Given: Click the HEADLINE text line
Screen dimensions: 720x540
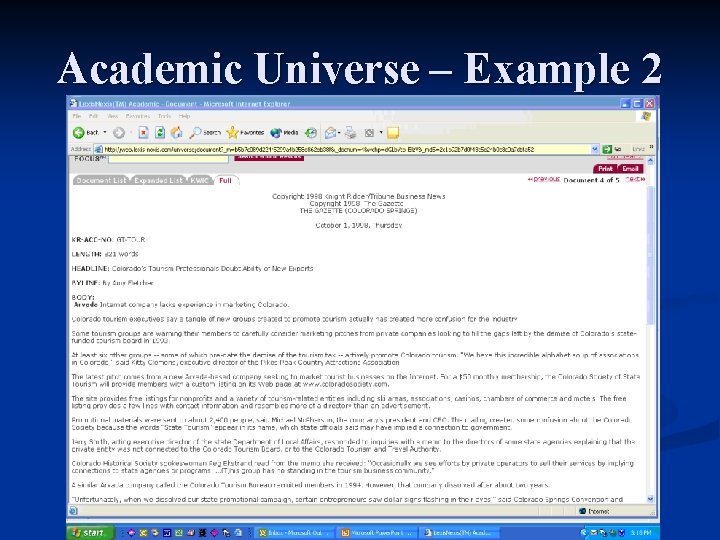Looking at the screenshot, I should (192, 269).
